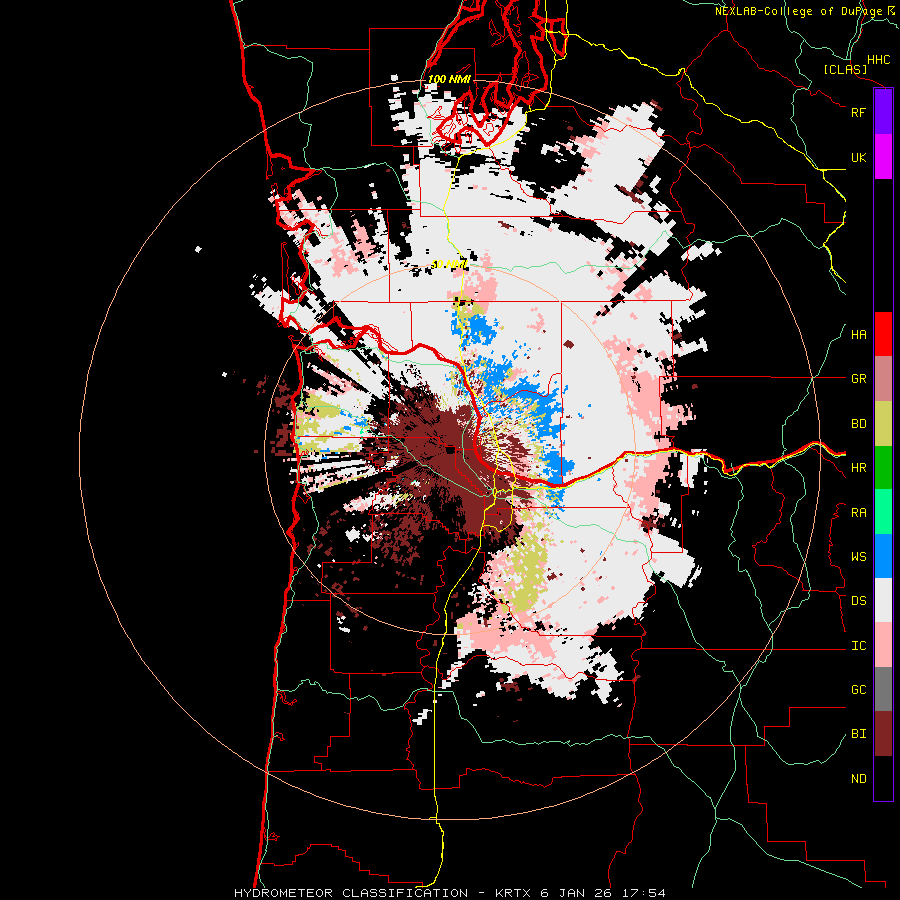Click the [CLAS] units label
This screenshot has width=900, height=900.
tap(845, 70)
